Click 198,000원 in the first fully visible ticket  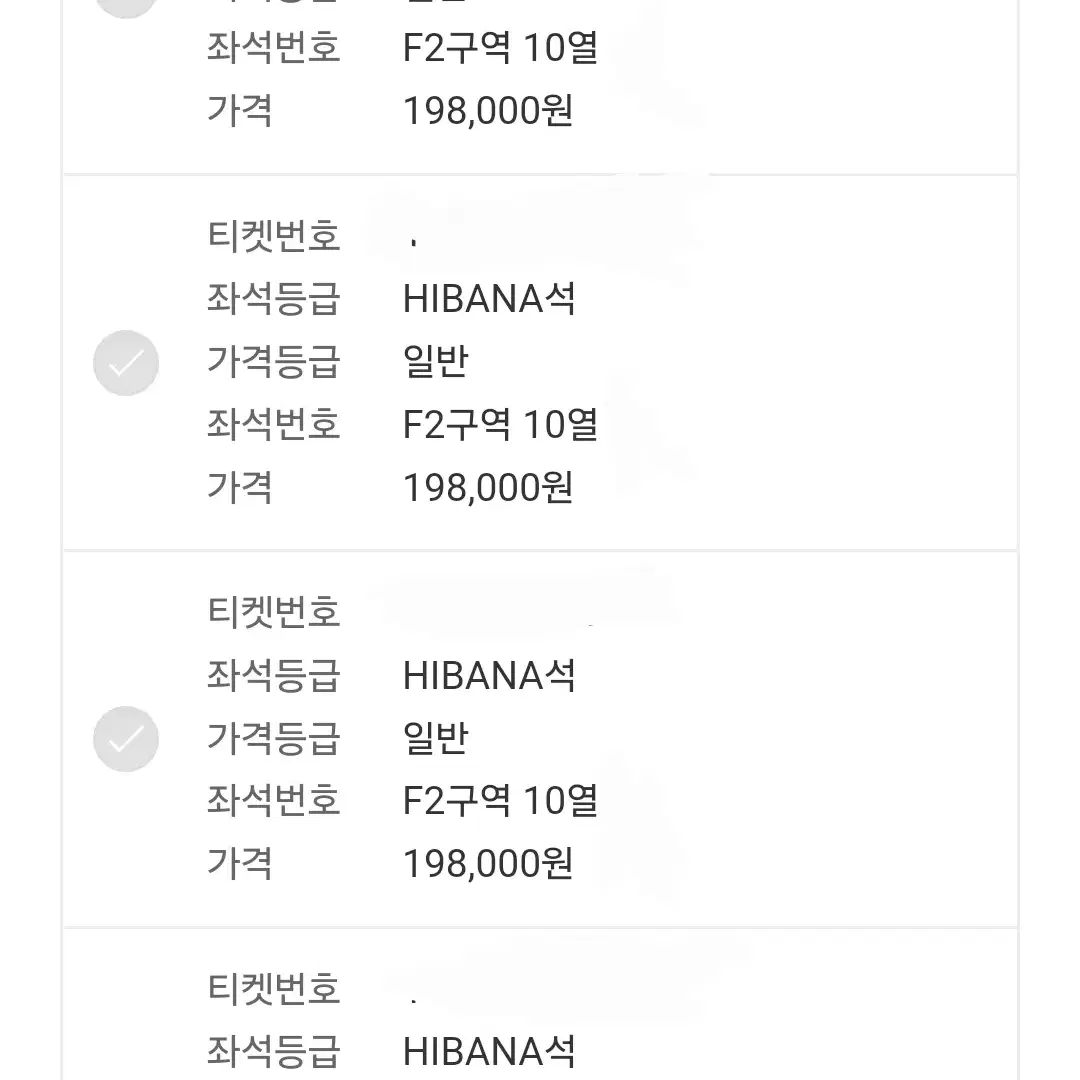[x=488, y=488]
